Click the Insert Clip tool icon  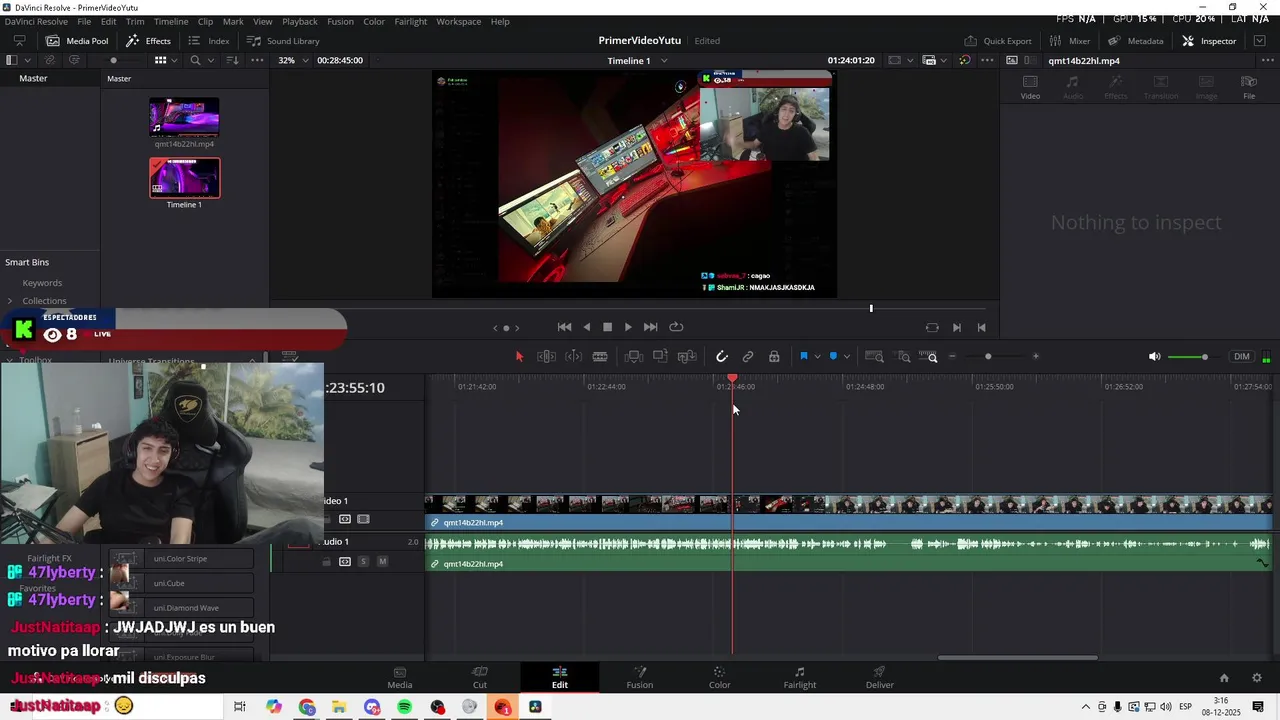pos(634,357)
